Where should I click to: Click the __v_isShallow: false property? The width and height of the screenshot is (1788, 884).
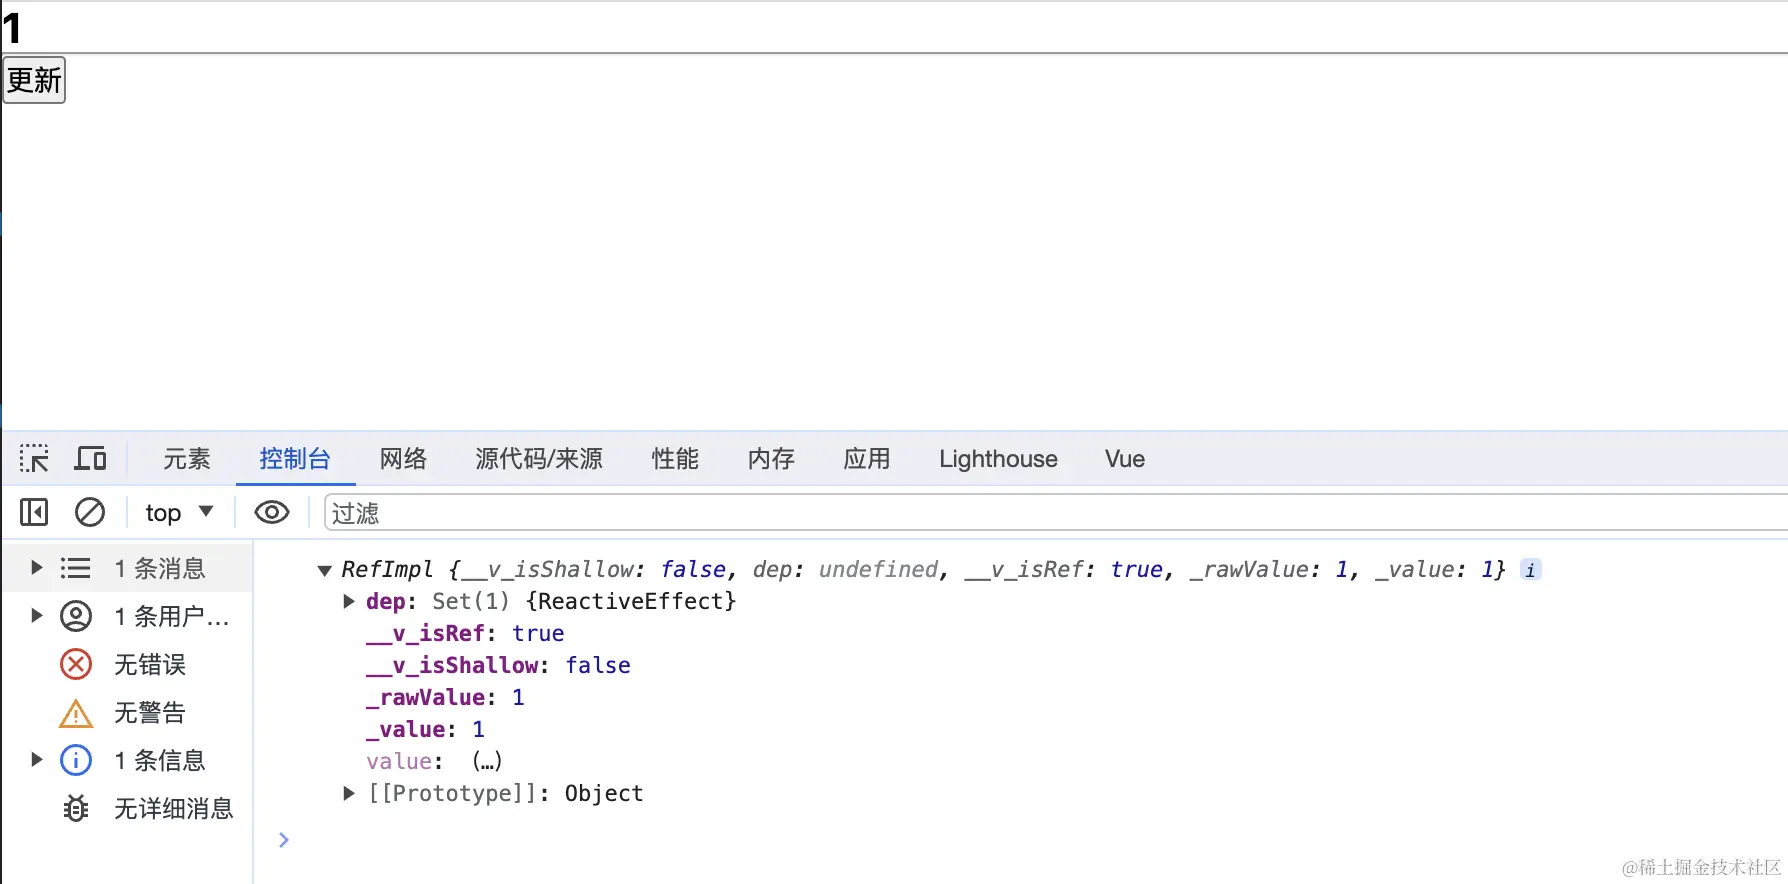pyautogui.click(x=498, y=665)
